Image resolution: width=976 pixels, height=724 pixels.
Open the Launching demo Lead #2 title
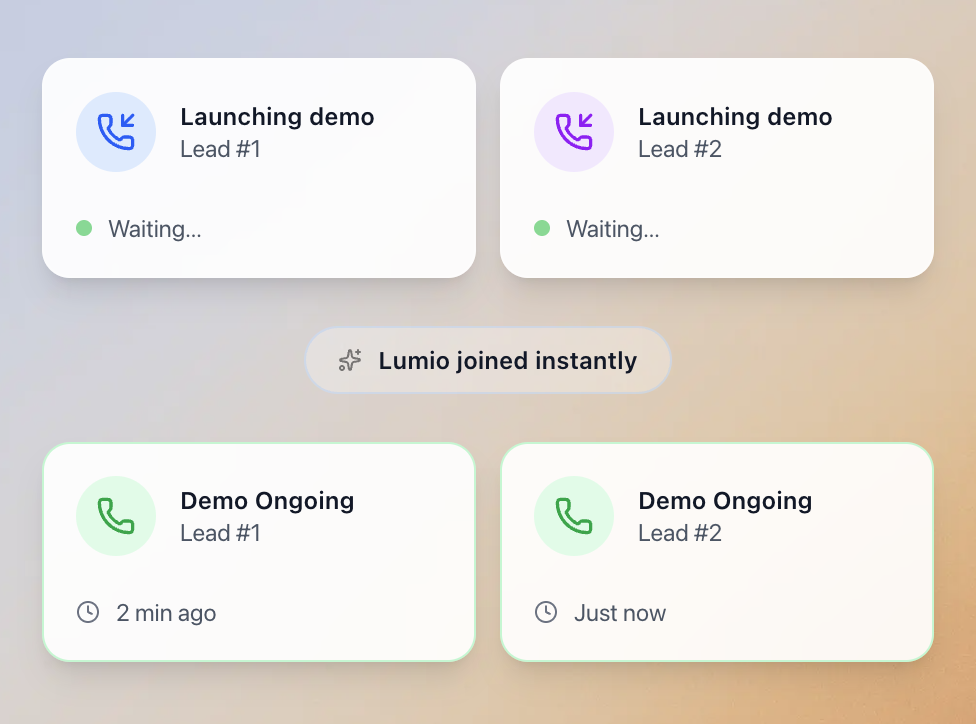[735, 116]
